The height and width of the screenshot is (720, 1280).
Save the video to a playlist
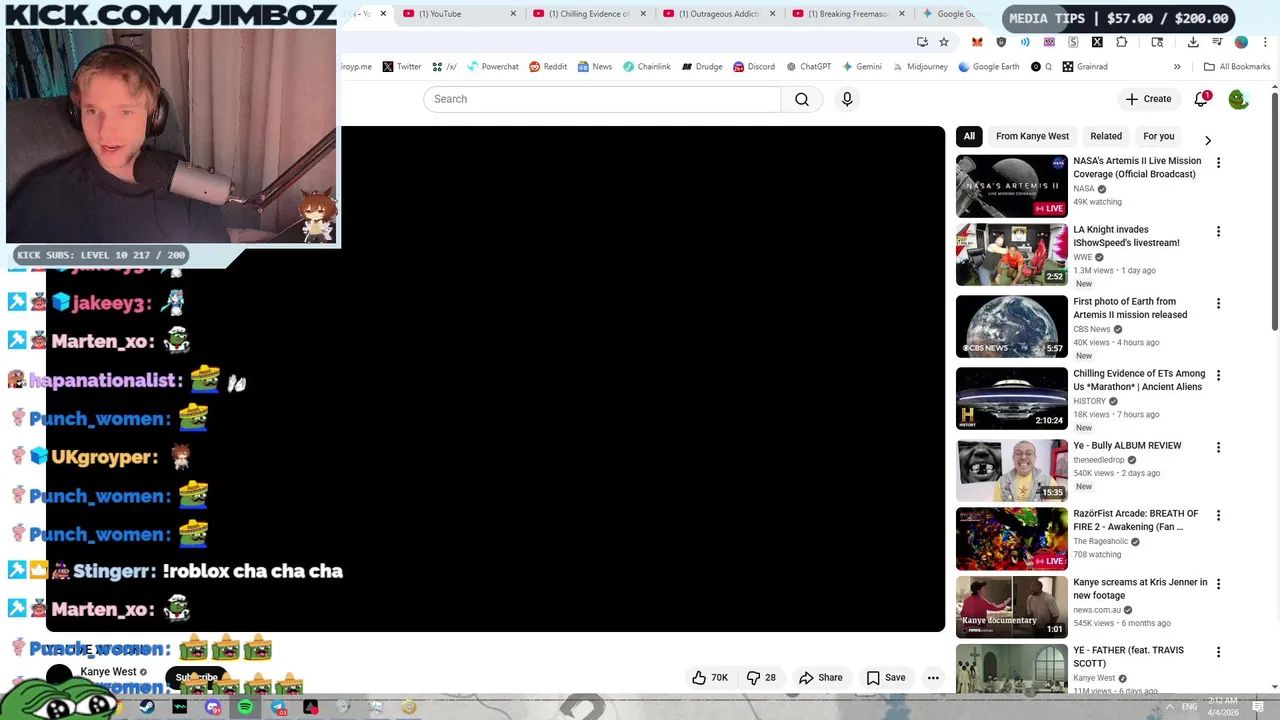pos(886,677)
